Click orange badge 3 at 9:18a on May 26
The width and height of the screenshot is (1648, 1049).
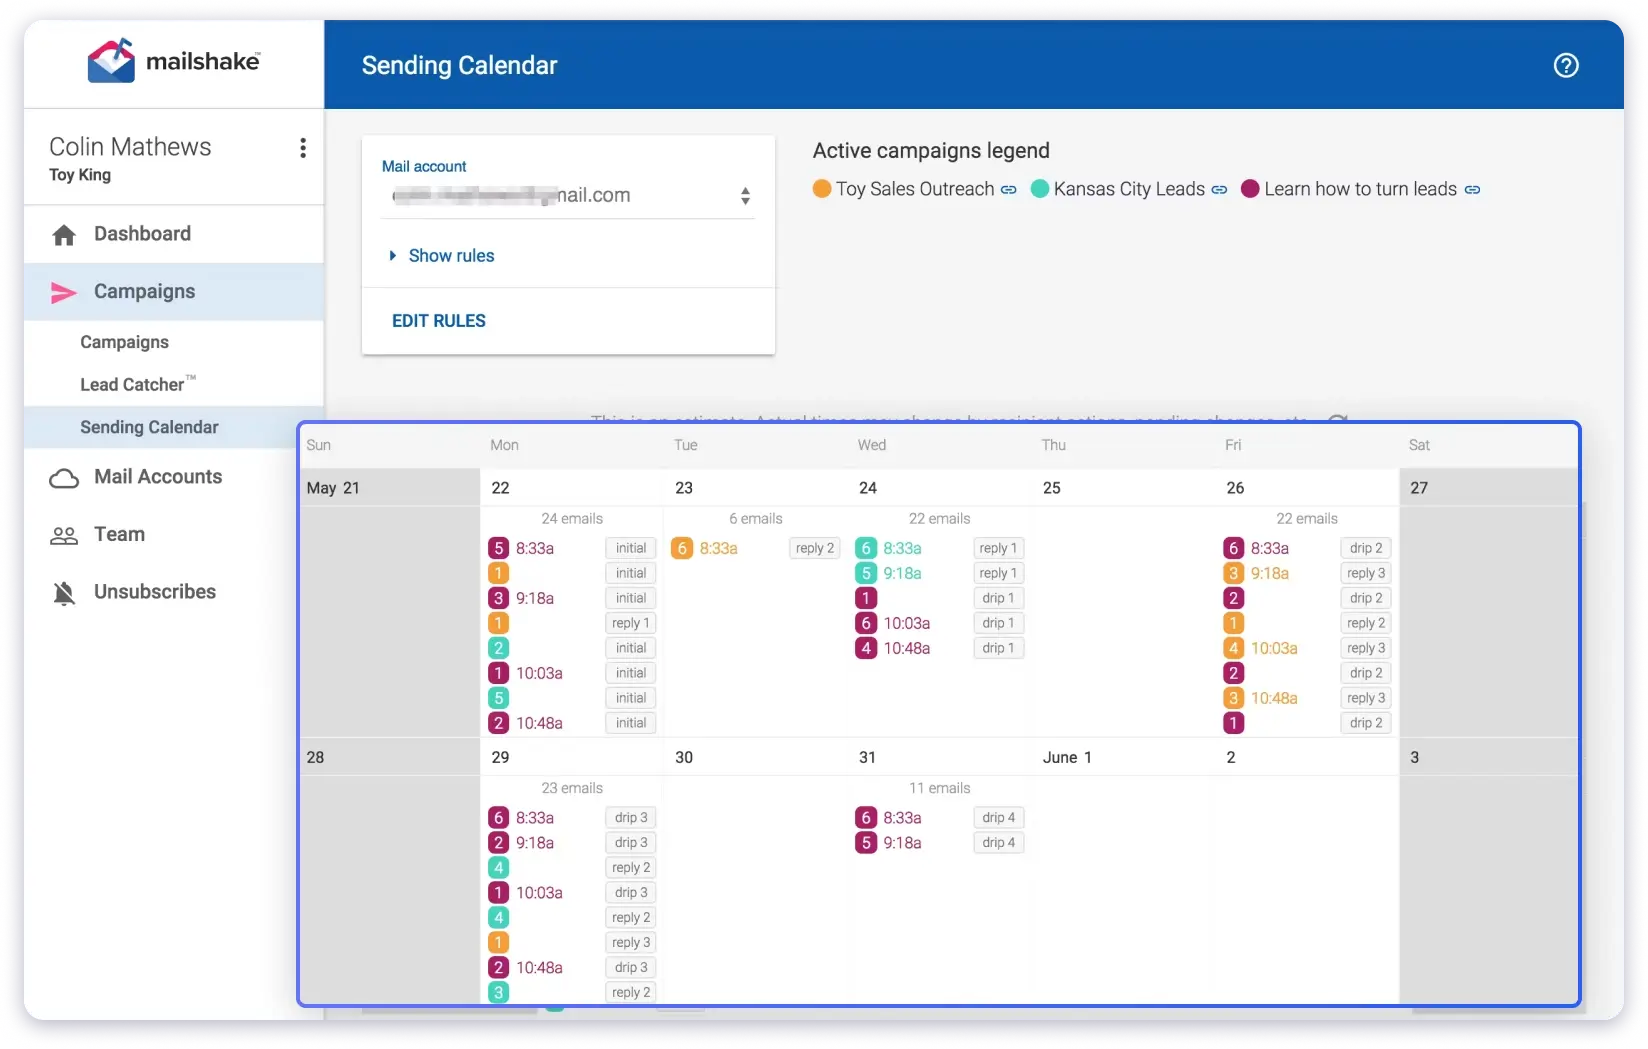click(x=1233, y=573)
